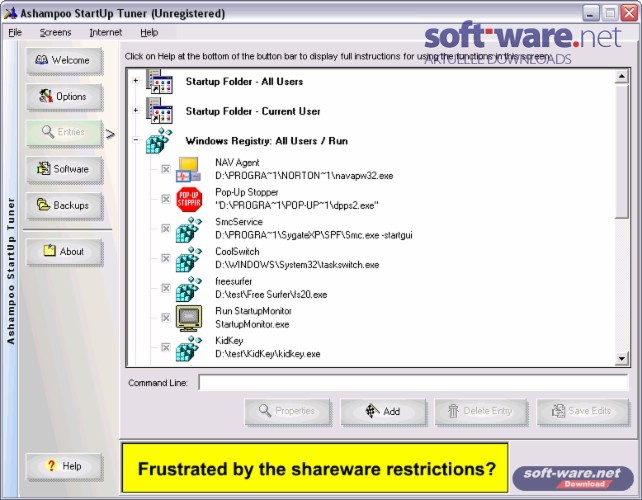Click the Startup Folder - All Users icon

159,81
